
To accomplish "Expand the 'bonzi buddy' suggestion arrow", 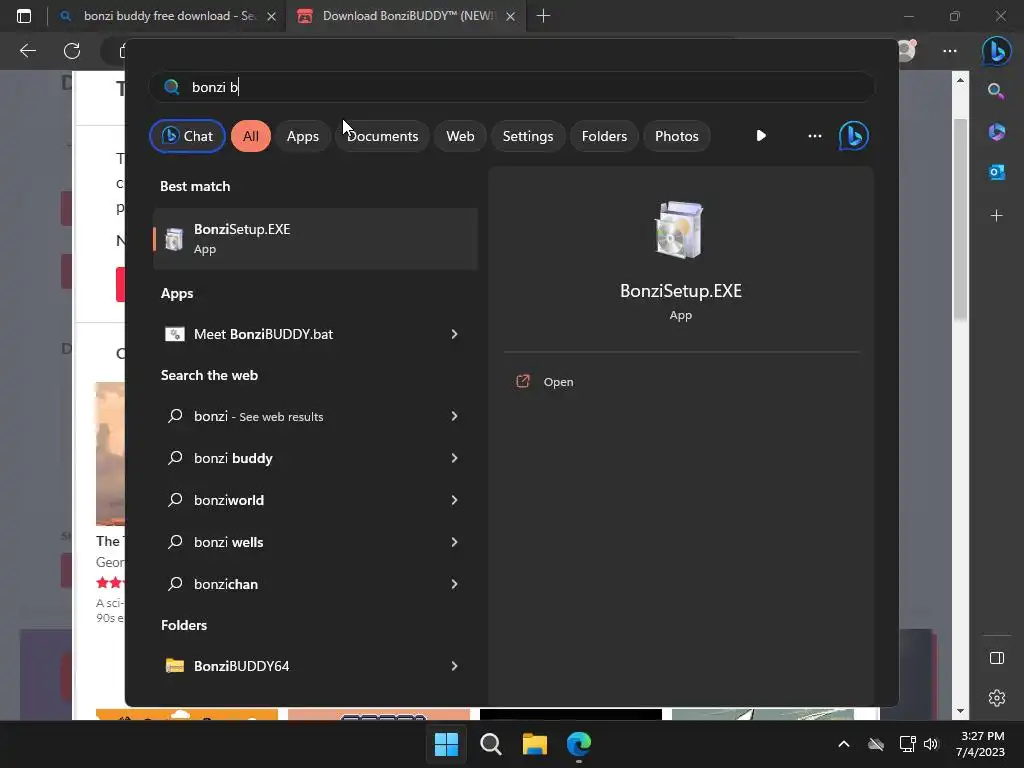I will [x=455, y=458].
